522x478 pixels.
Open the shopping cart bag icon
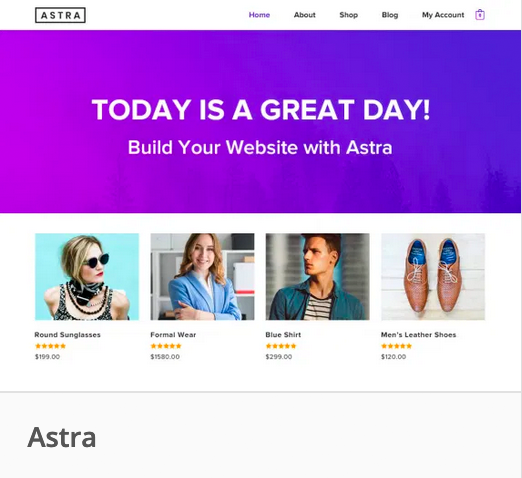pos(480,15)
